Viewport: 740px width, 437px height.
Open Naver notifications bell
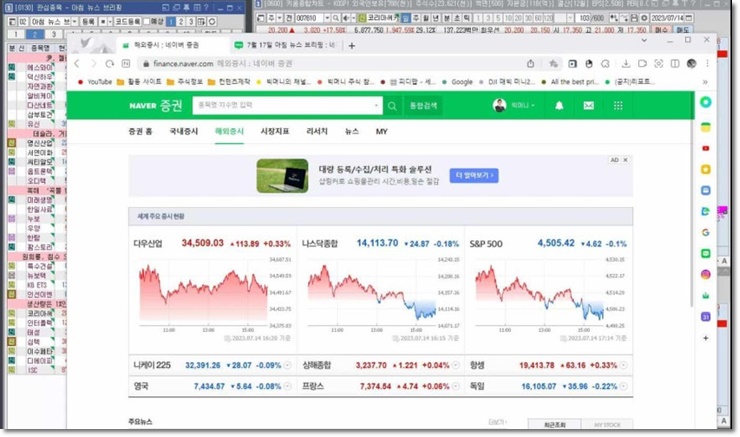(x=559, y=105)
